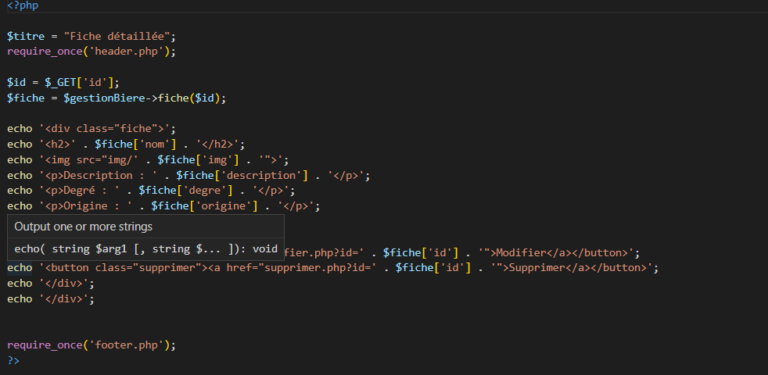Click highlighted echo keyword on supprimer line
The width and height of the screenshot is (768, 375).
(20, 268)
